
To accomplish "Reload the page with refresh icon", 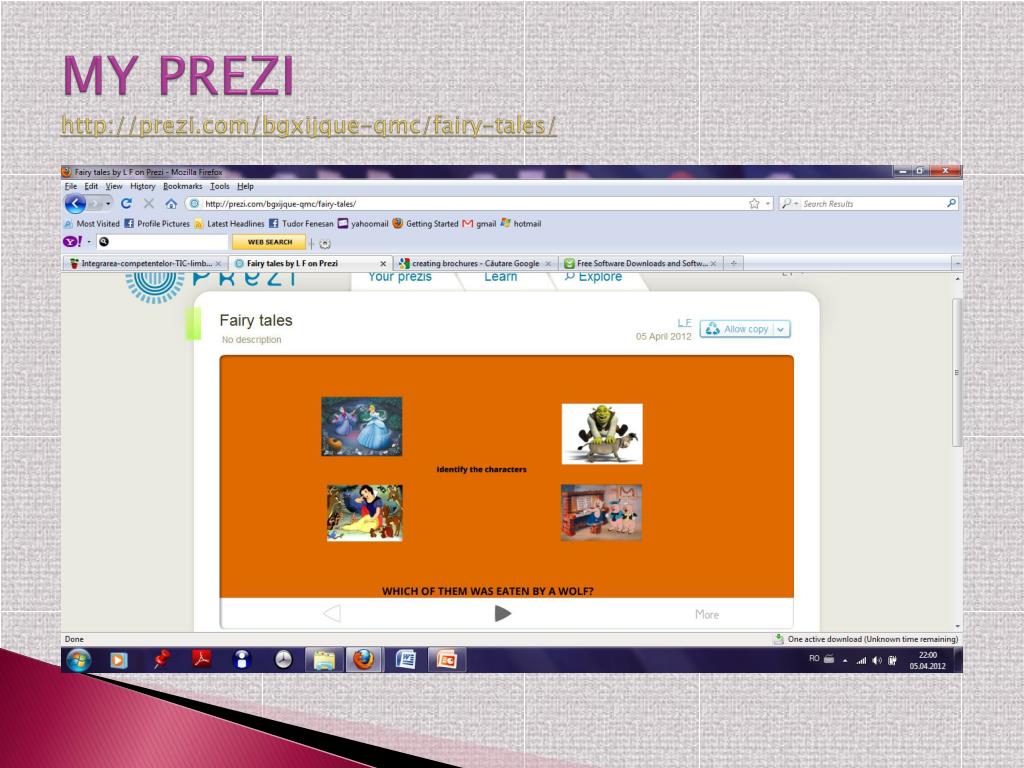I will tap(127, 204).
